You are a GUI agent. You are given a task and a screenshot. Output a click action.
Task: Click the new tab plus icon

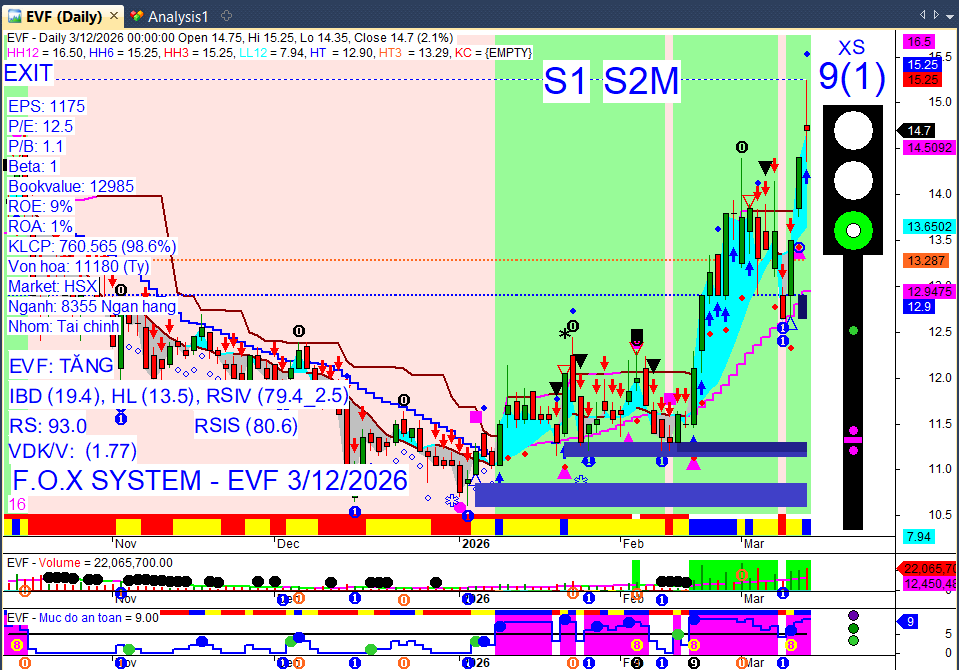(226, 16)
